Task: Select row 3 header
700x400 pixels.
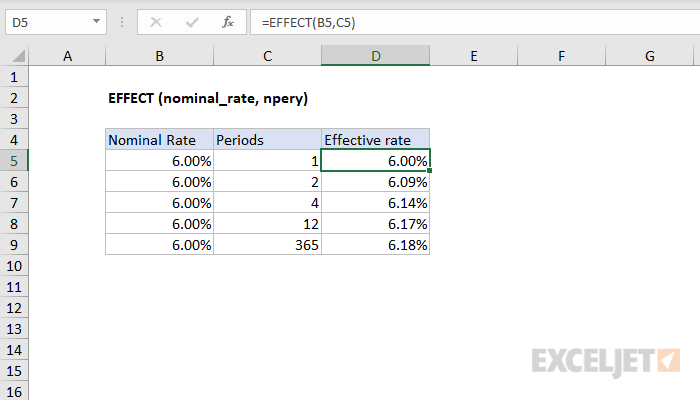Action: (x=14, y=119)
